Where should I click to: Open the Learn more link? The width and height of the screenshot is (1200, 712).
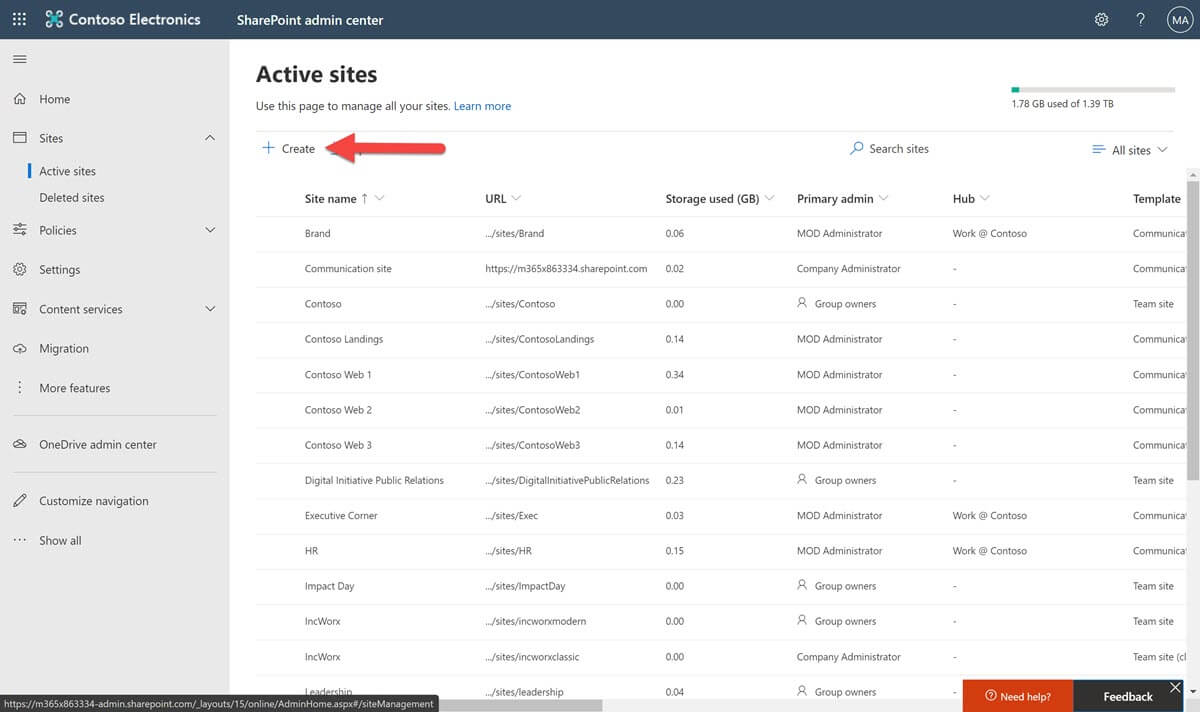pos(482,106)
